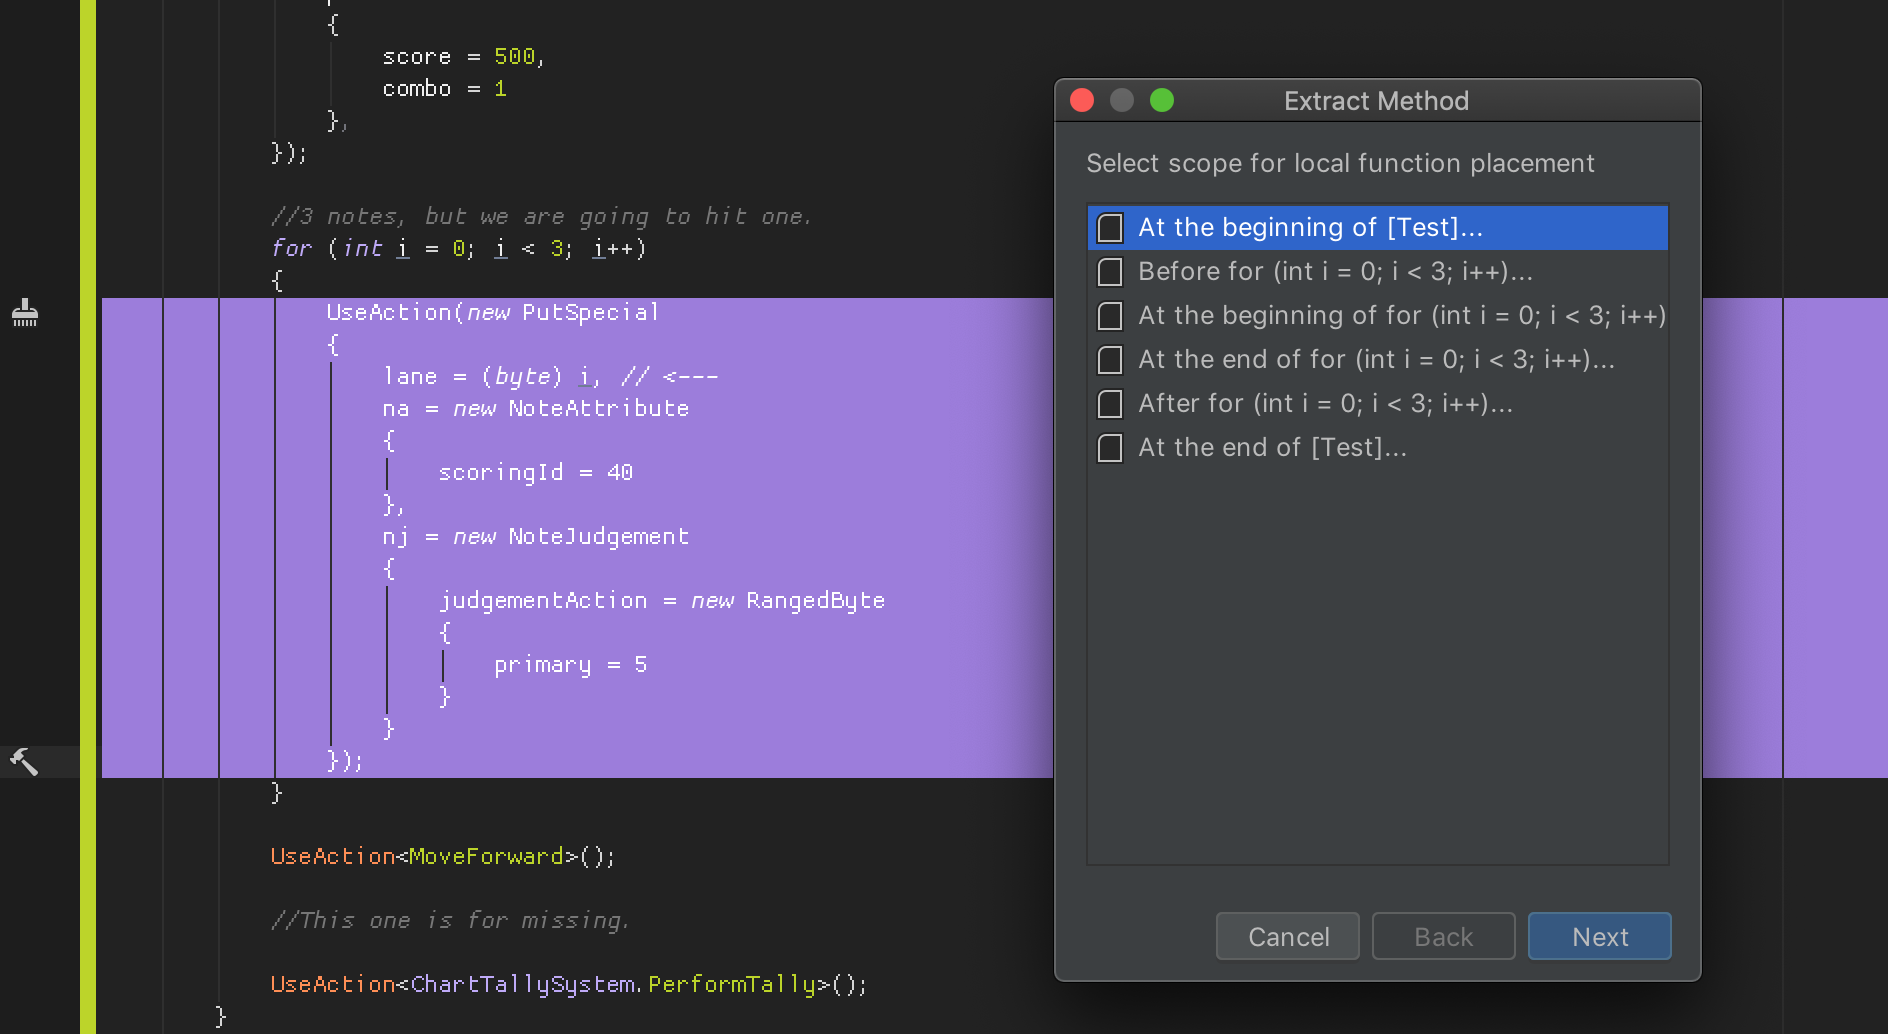Image resolution: width=1888 pixels, height=1034 pixels.
Task: Click icon beside 'At the end of [Test]'
Action: [x=1110, y=448]
